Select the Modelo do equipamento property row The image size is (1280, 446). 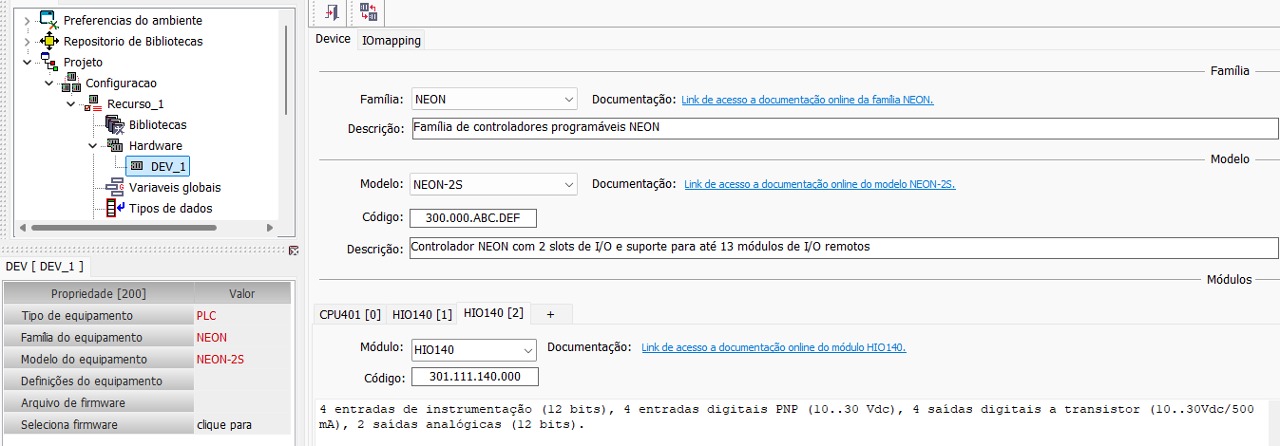pos(148,360)
